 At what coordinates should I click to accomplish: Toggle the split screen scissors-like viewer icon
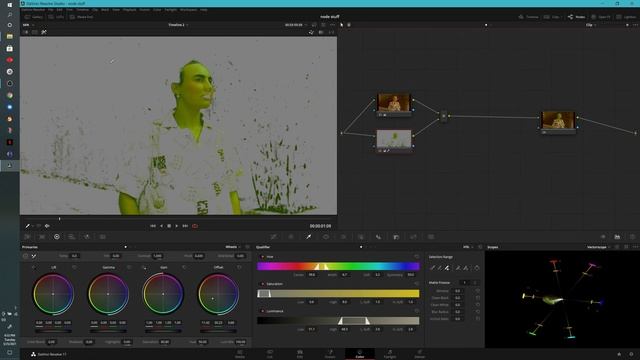point(44,32)
